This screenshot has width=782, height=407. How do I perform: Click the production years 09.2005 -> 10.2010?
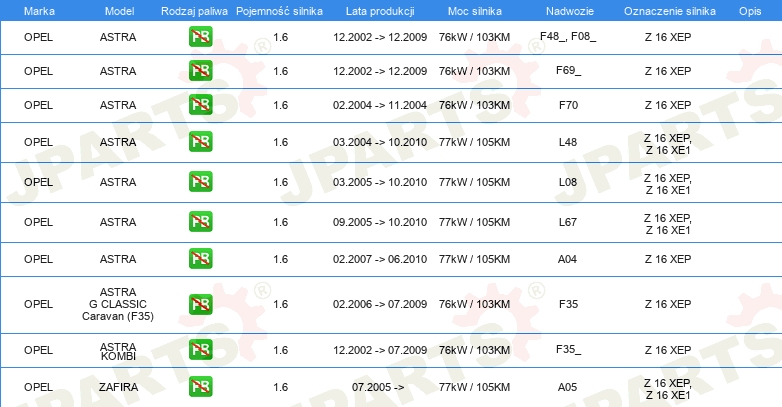tap(380, 222)
